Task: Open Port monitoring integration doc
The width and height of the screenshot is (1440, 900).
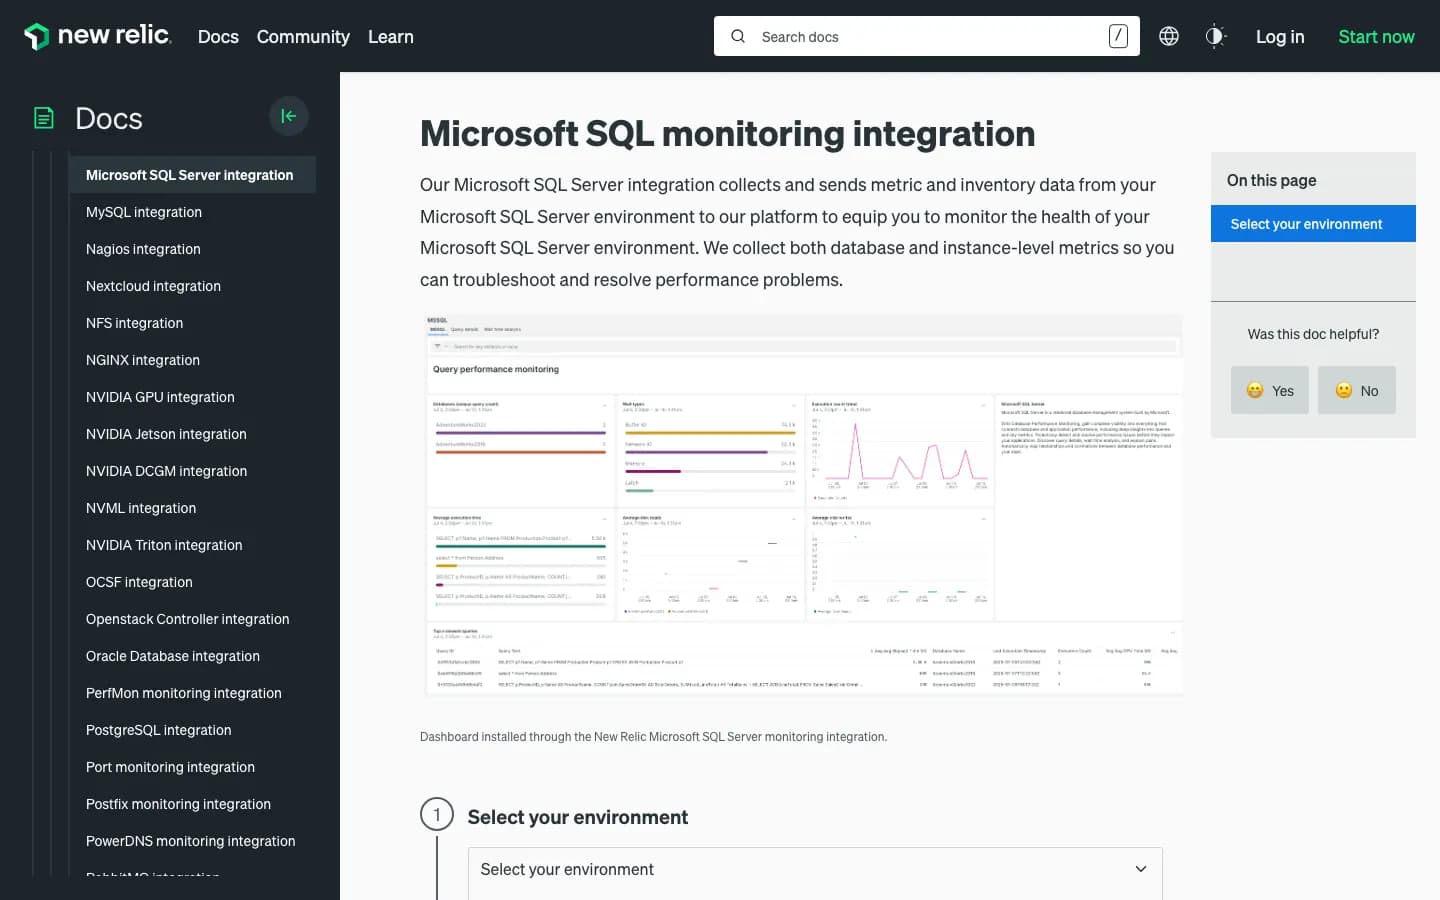Action: [170, 767]
